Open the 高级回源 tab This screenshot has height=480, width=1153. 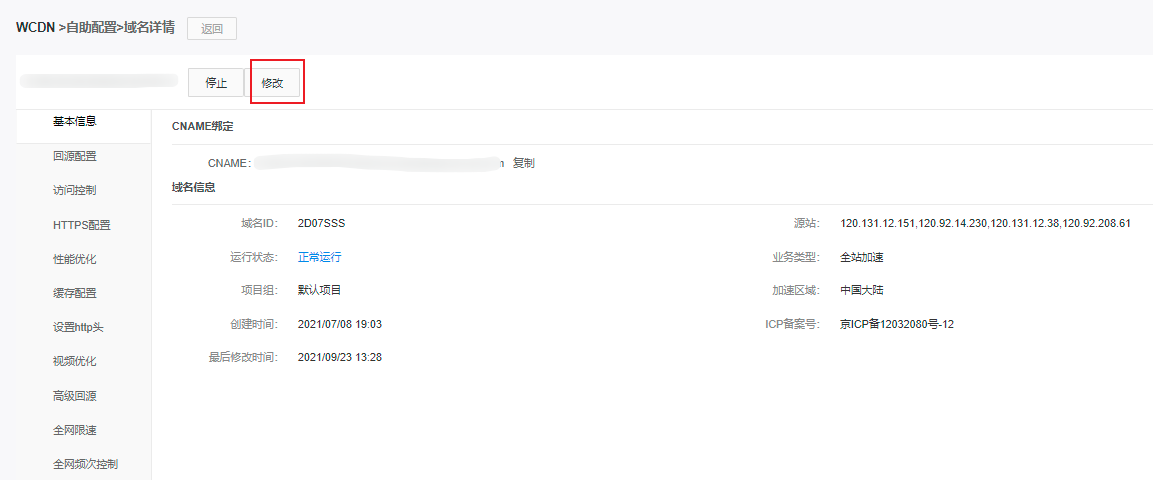(75, 396)
